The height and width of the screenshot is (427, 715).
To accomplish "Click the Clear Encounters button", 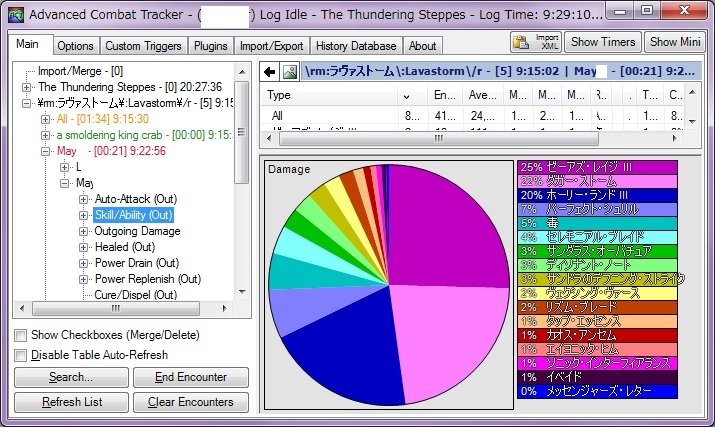I will [x=191, y=402].
